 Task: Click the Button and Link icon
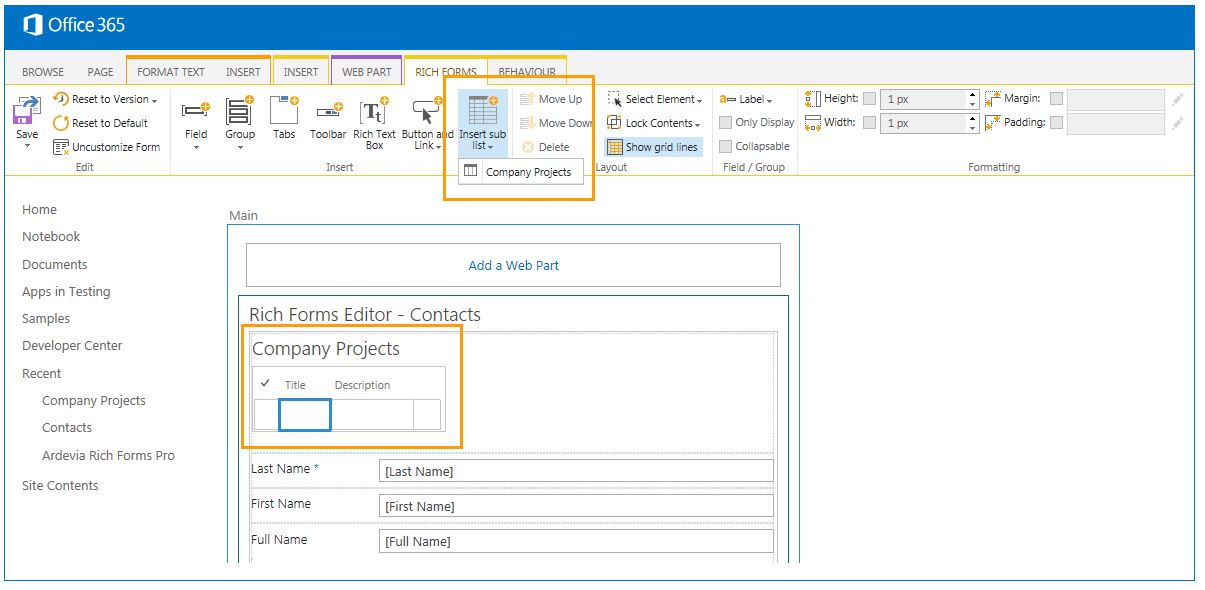click(427, 110)
